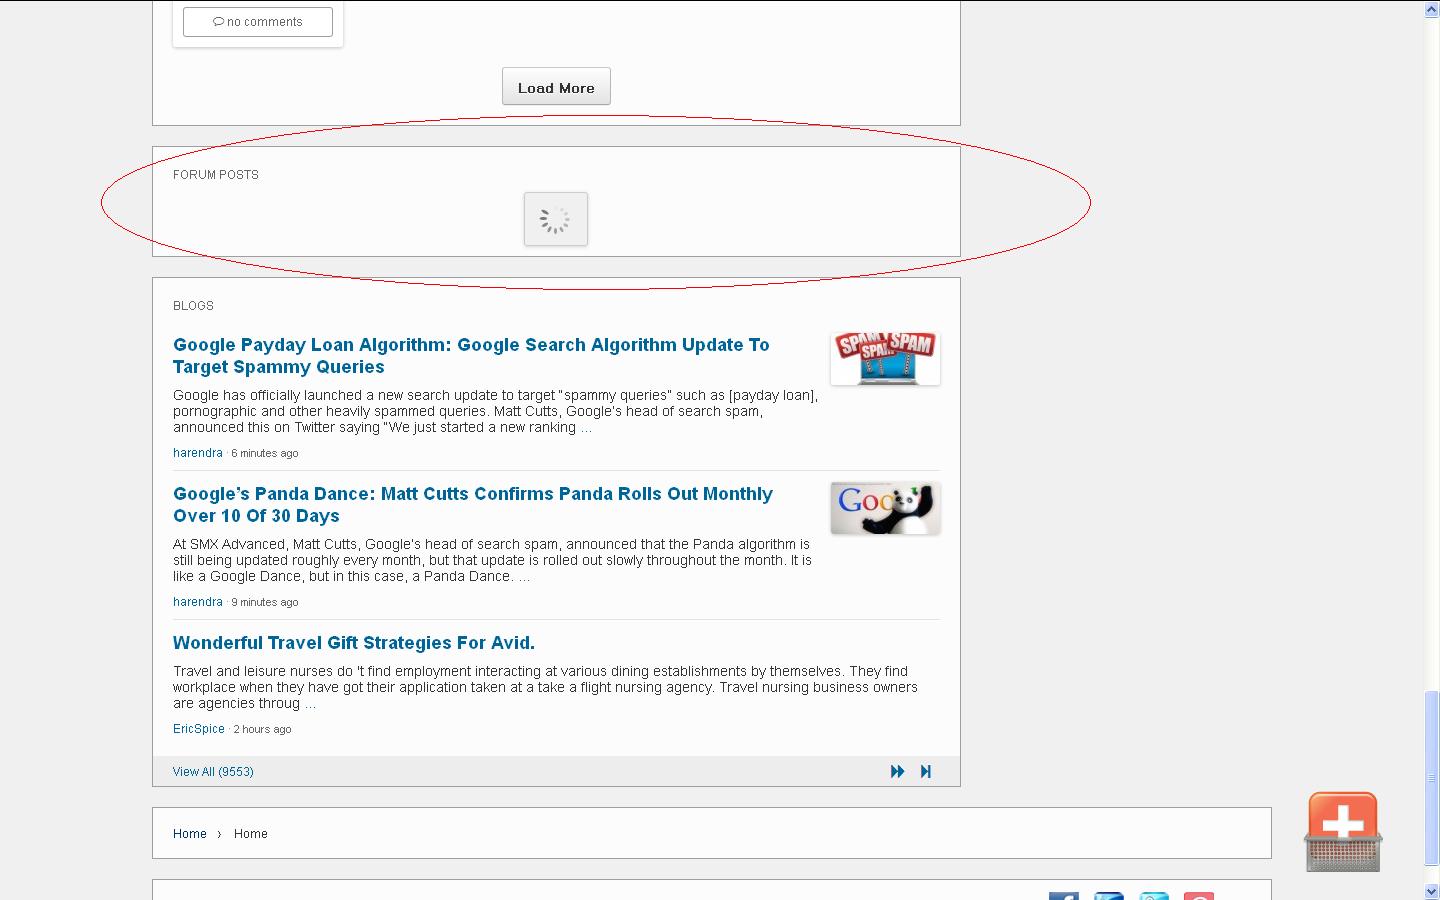Click scrollbar up arrow
Image resolution: width=1440 pixels, height=900 pixels.
[x=1431, y=9]
